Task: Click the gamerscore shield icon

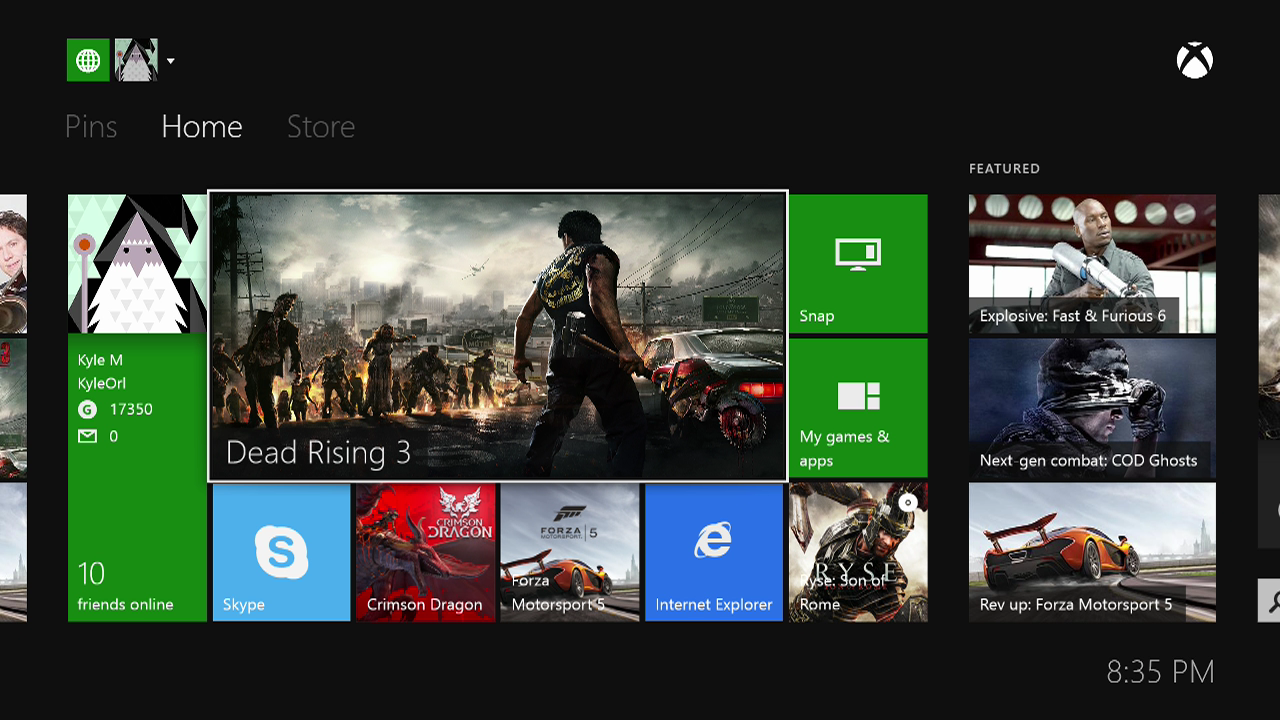Action: pyautogui.click(x=89, y=409)
